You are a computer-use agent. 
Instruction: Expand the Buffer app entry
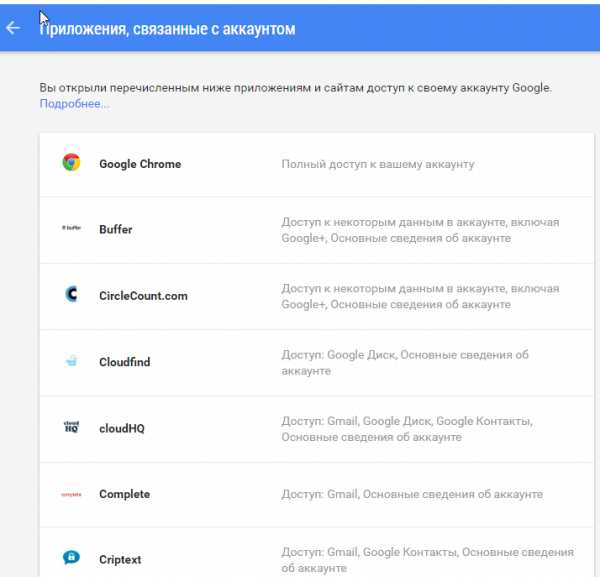tap(317, 230)
